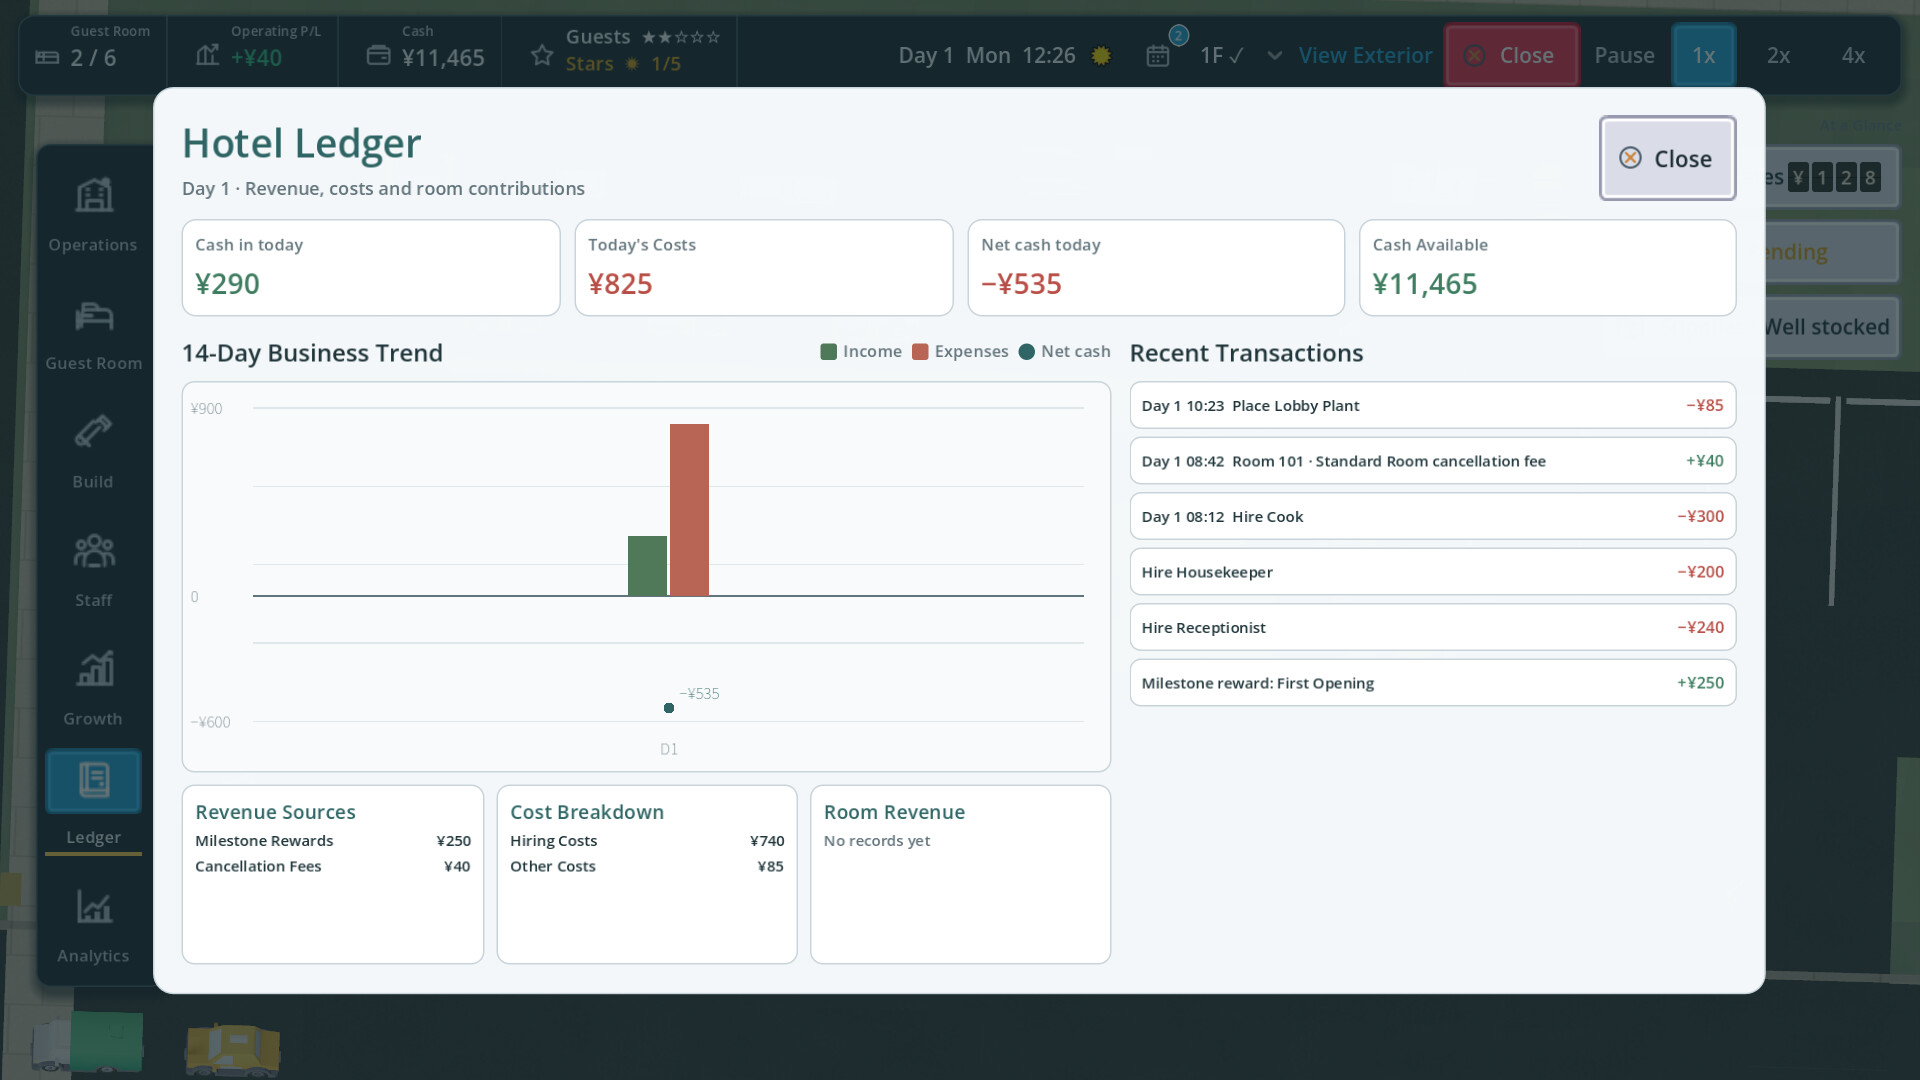Select the Hire Housekeeper transaction
This screenshot has width=1920, height=1080.
tap(1432, 572)
